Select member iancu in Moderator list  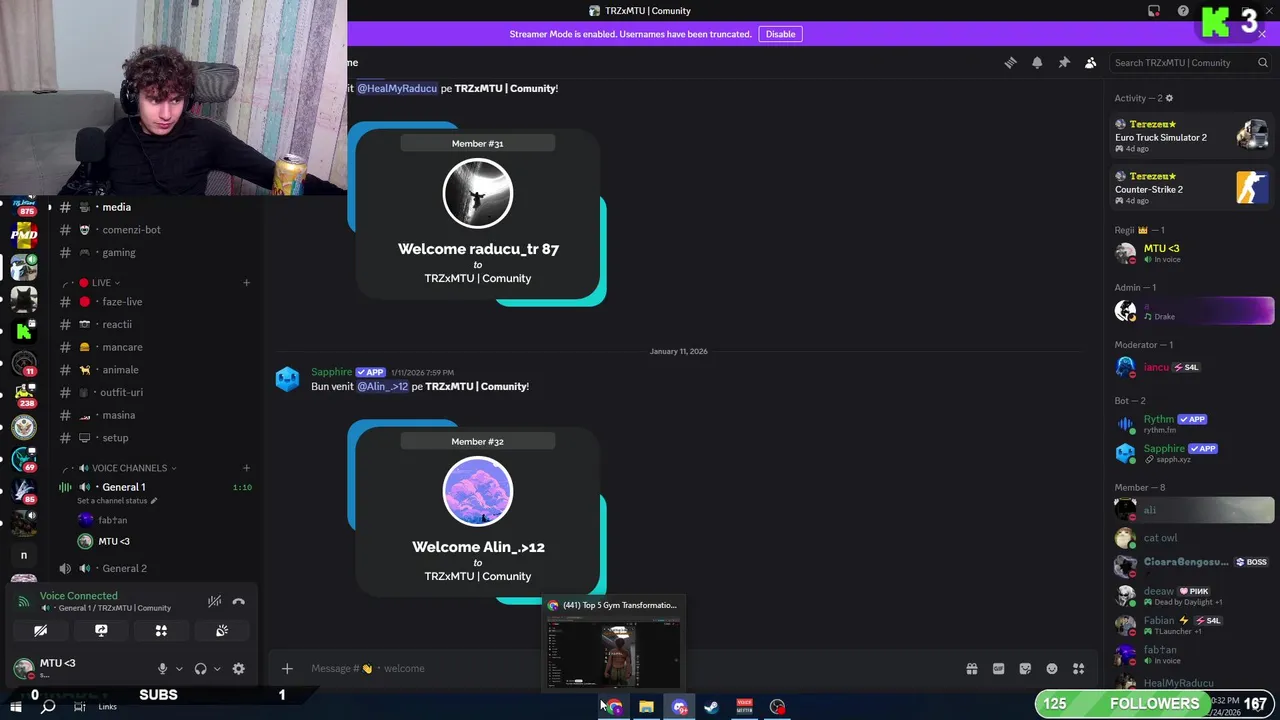tap(1191, 367)
